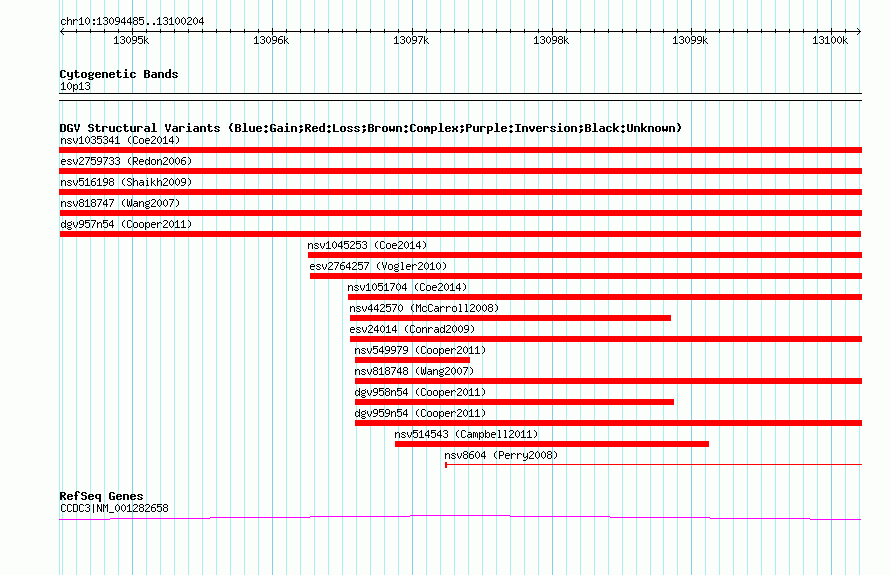Image resolution: width=890 pixels, height=575 pixels.
Task: Click the 13099k ruler mark
Action: tap(690, 40)
